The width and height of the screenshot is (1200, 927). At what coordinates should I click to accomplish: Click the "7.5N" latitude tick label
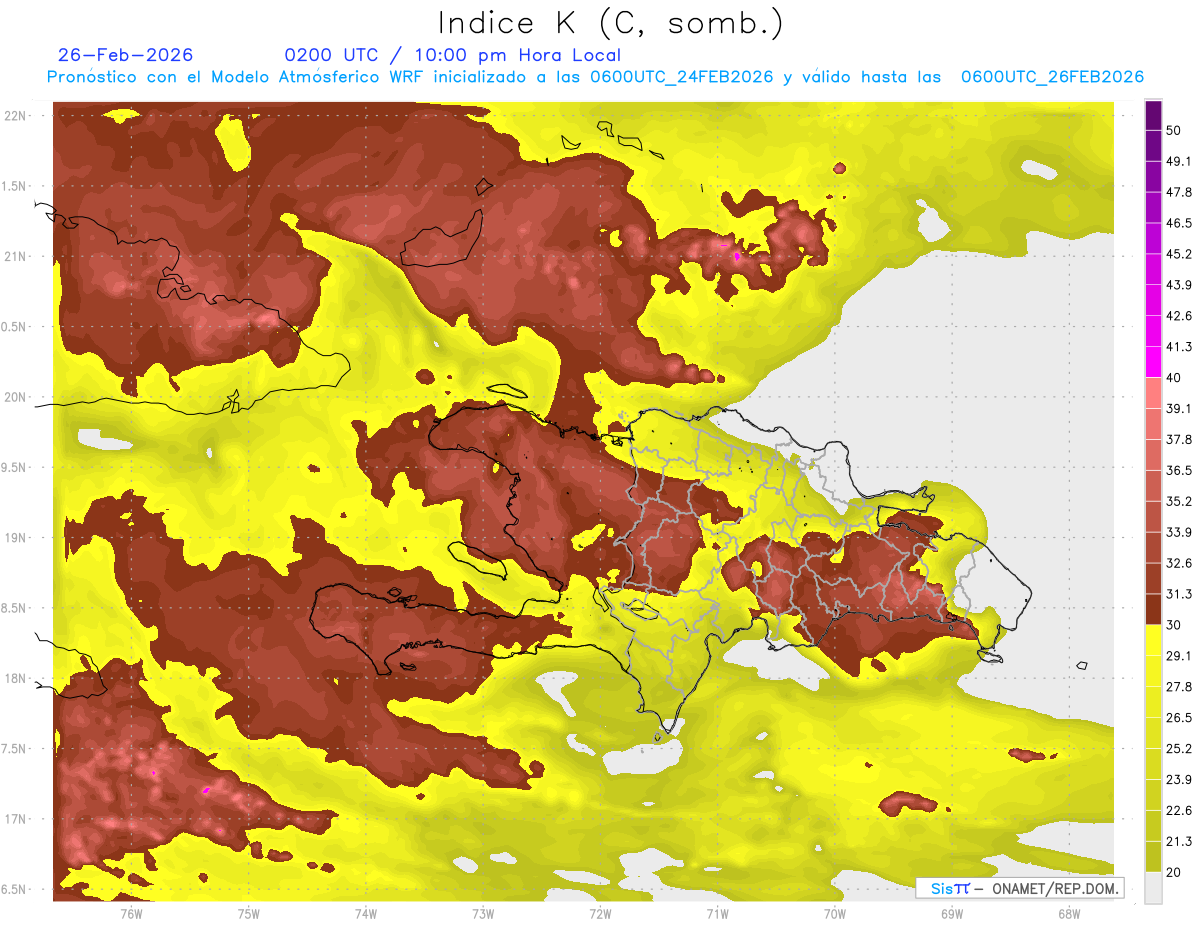(x=15, y=749)
